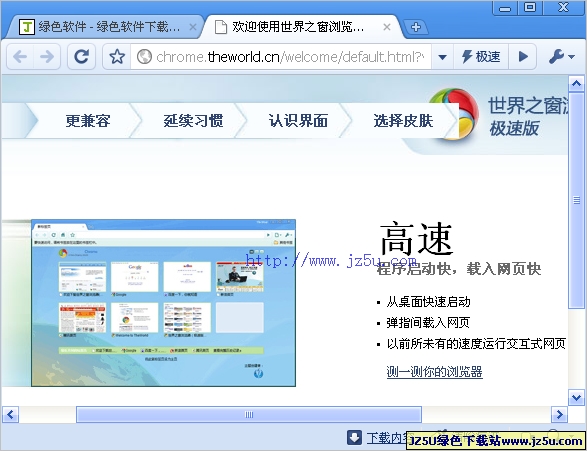The image size is (587, 451).
Task: Click the globe icon in the address bar
Action: [144, 57]
